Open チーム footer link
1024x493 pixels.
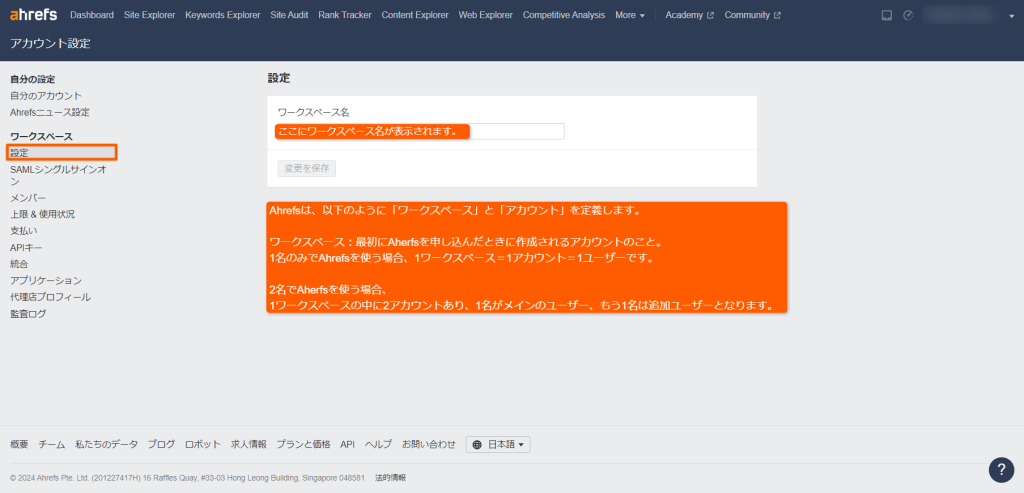(52, 444)
